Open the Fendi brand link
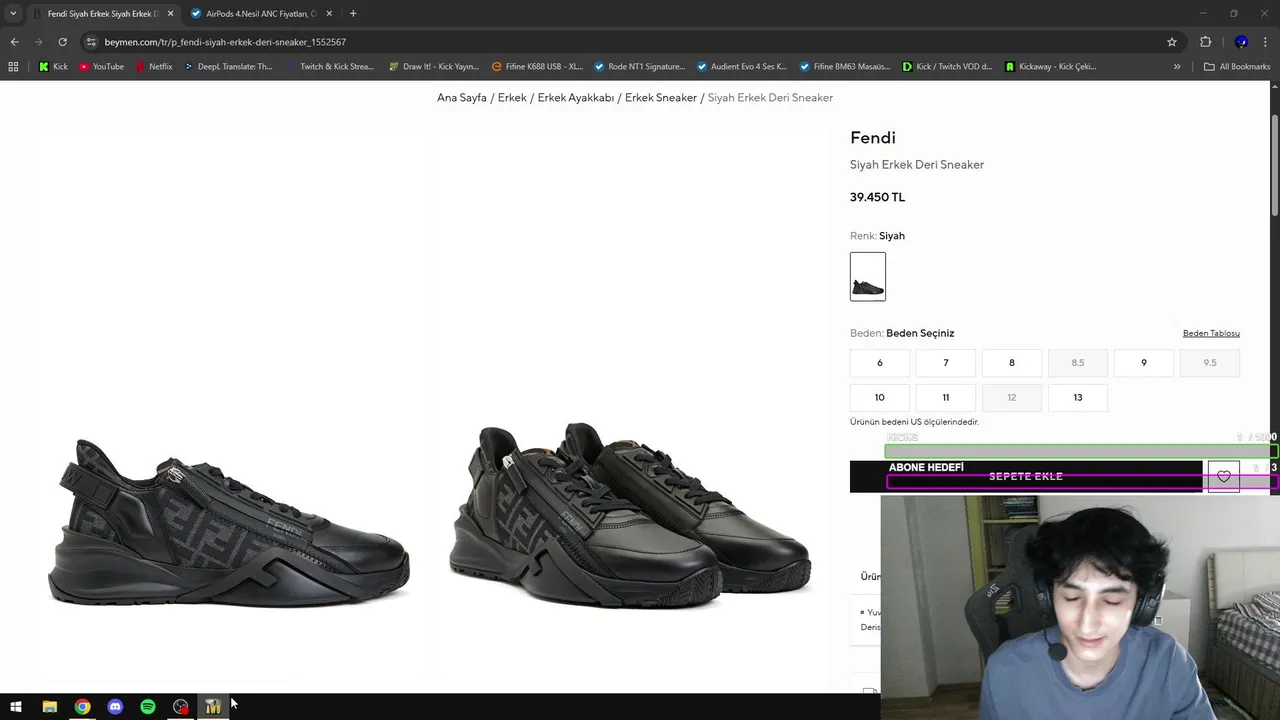The height and width of the screenshot is (720, 1280). pos(873,138)
